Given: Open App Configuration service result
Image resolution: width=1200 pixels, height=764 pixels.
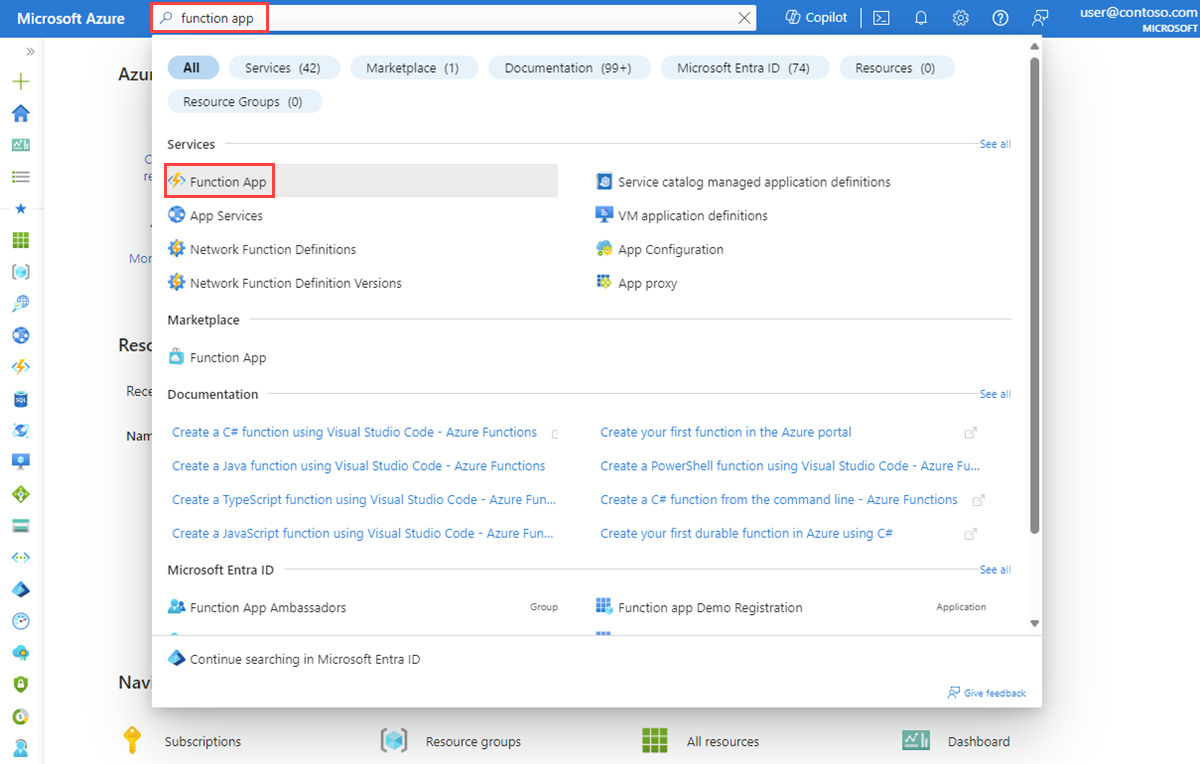Looking at the screenshot, I should [x=670, y=250].
